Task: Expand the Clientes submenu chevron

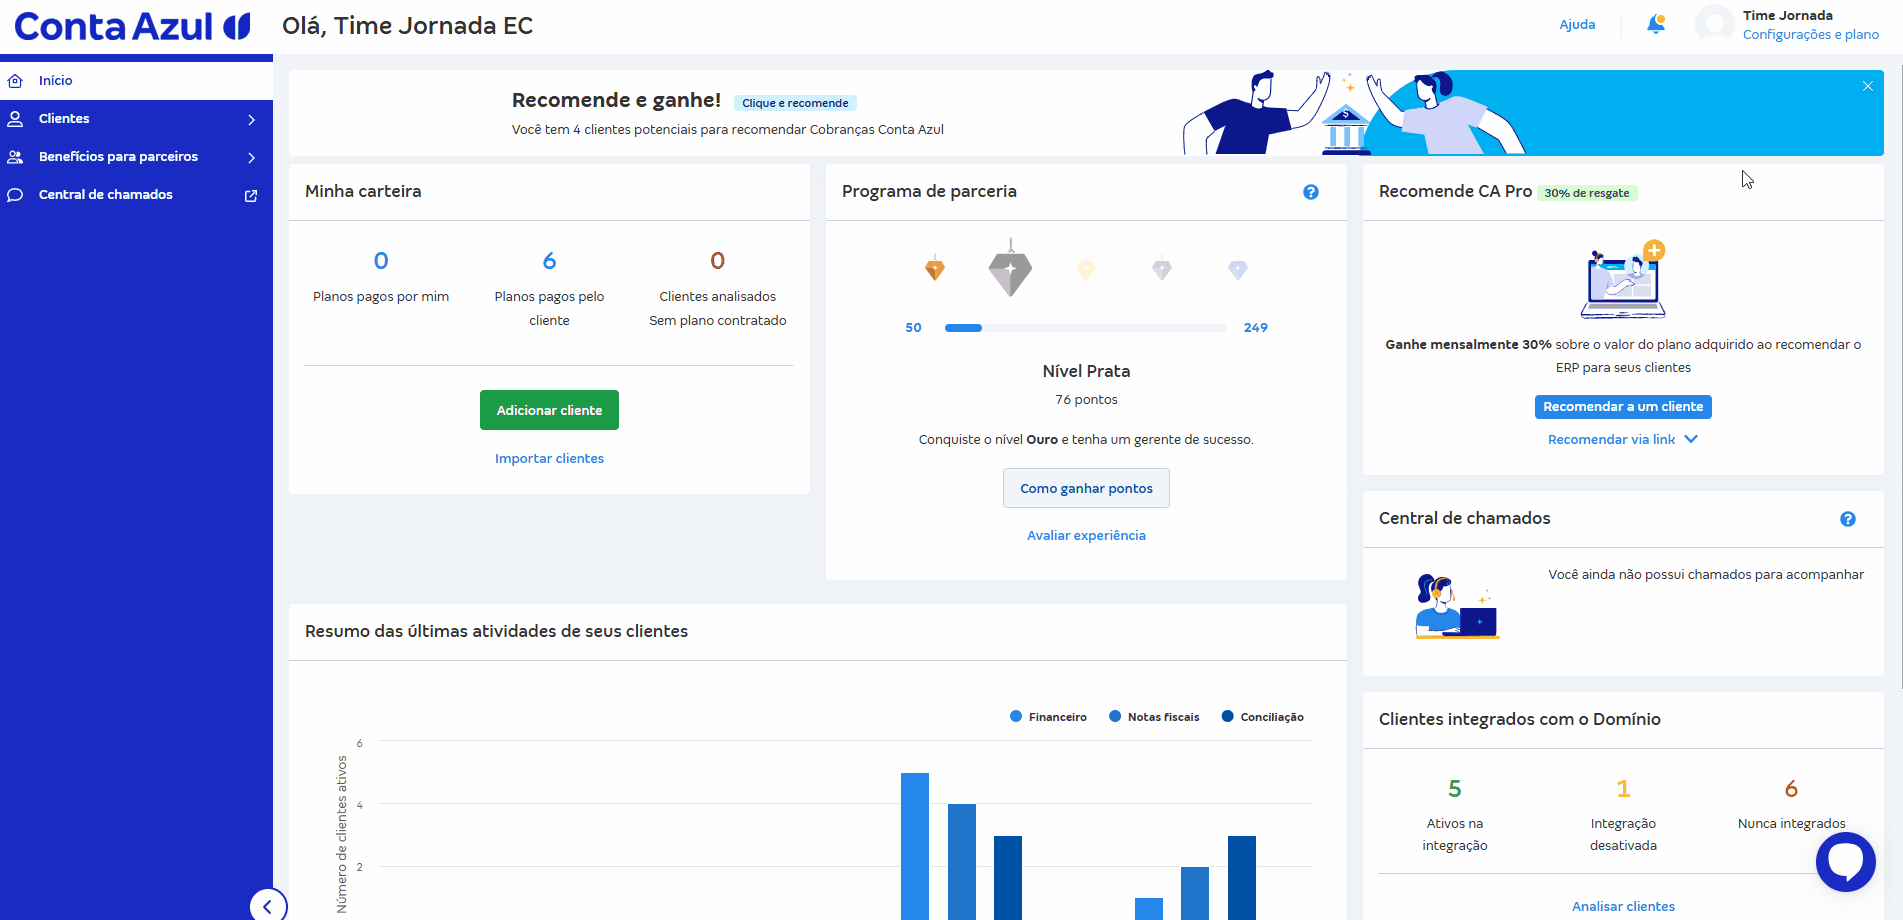Action: 252,120
